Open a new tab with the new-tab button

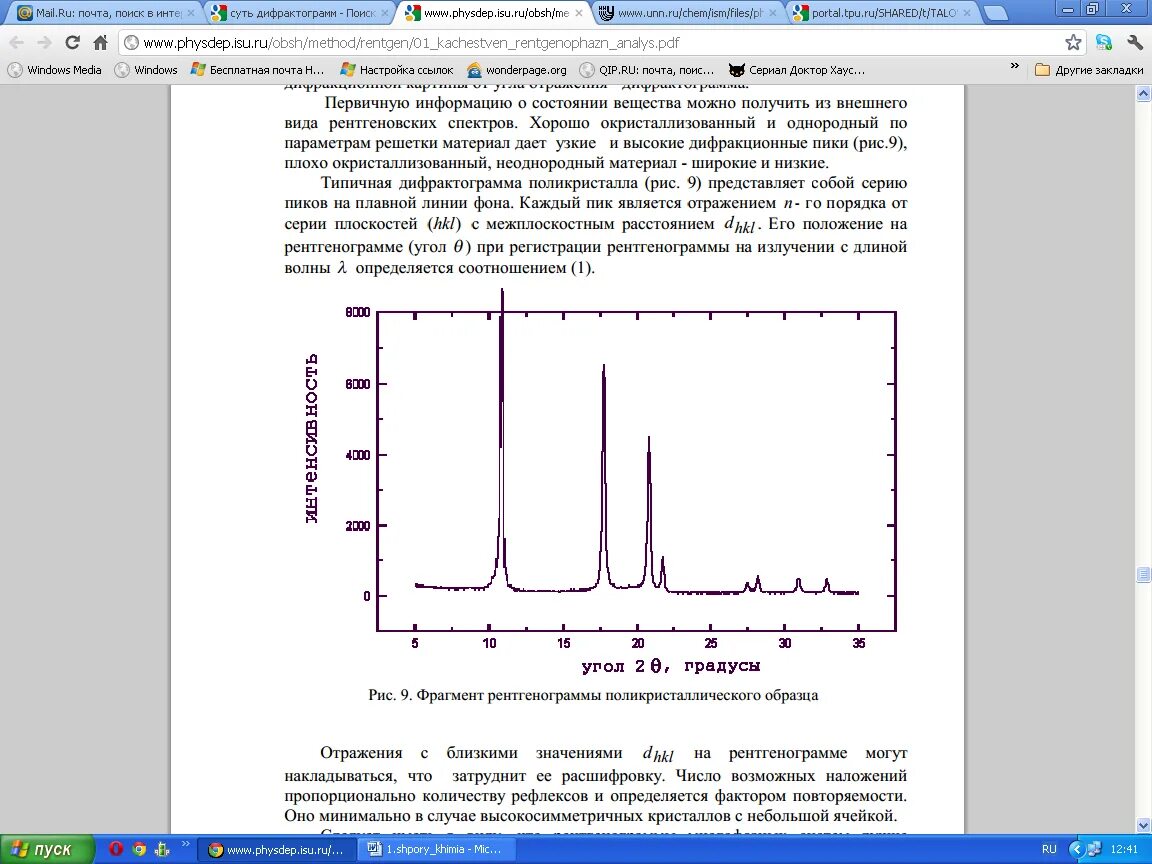click(x=996, y=13)
